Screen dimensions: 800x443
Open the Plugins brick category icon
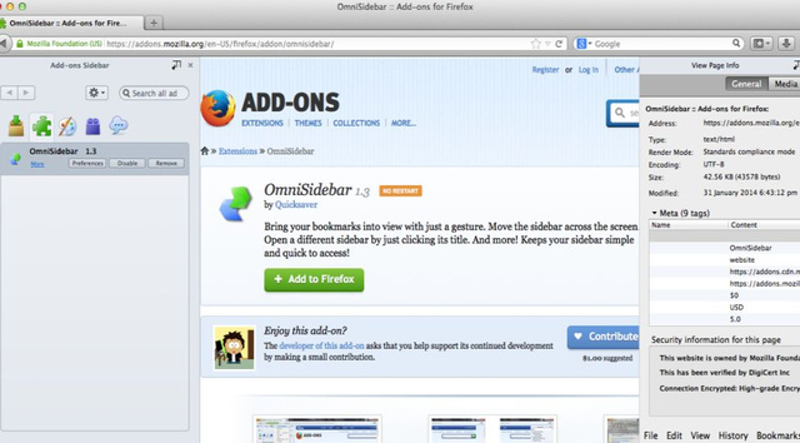[x=93, y=126]
